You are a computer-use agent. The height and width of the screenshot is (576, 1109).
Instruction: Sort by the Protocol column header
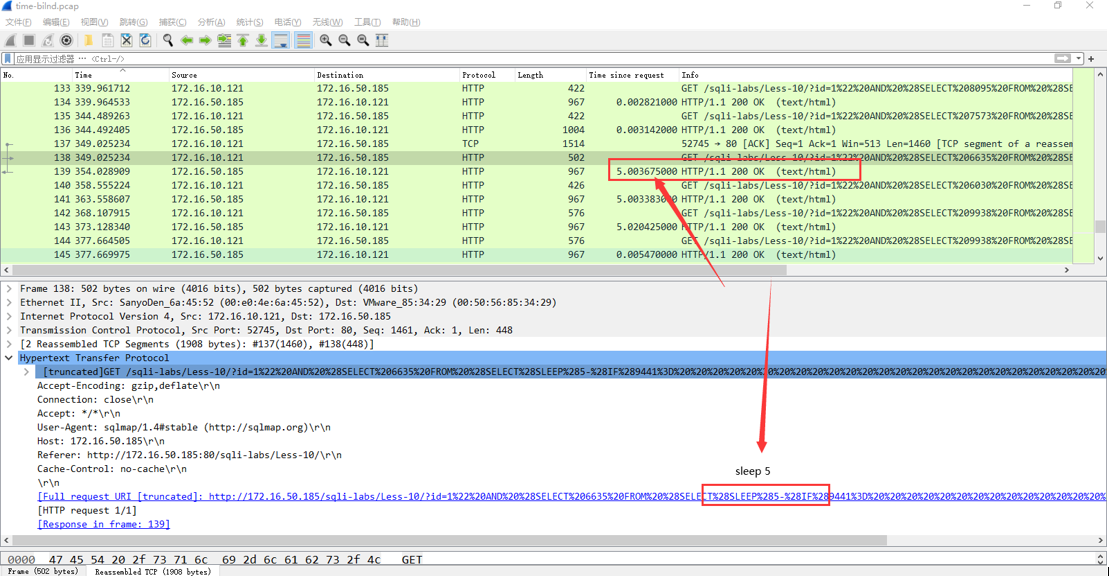click(486, 75)
